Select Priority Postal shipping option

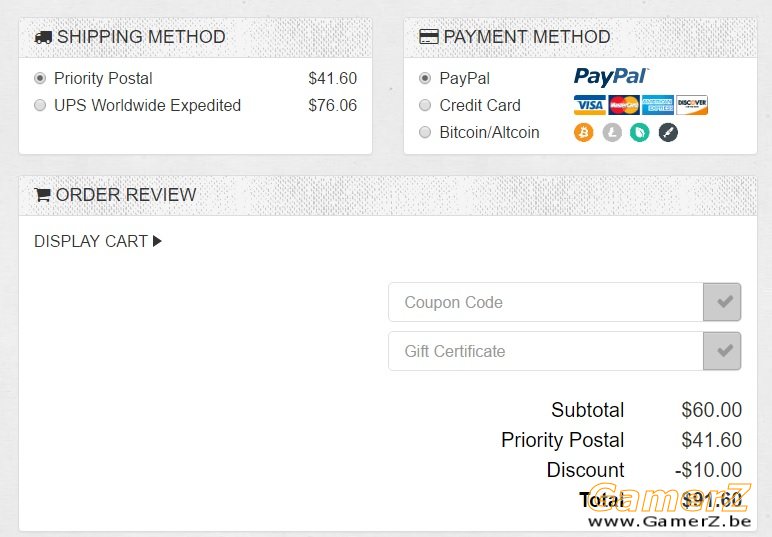coord(40,78)
